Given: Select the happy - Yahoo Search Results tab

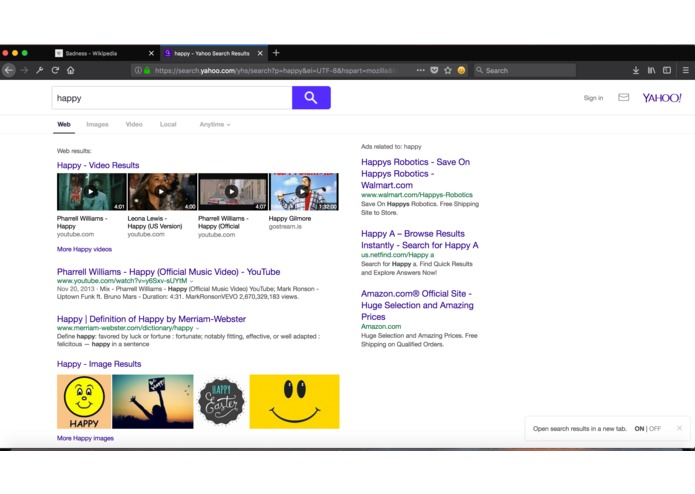Looking at the screenshot, I should pos(214,53).
